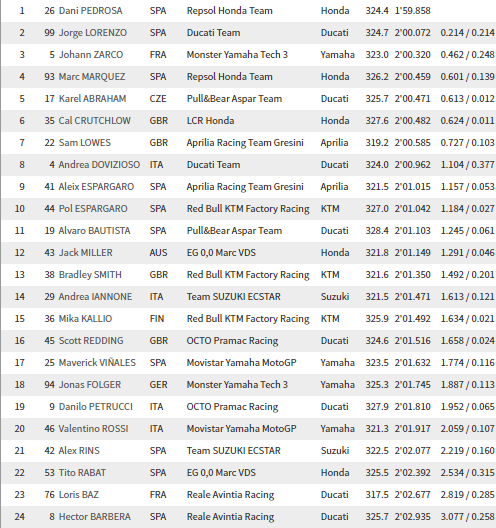The image size is (496, 528).
Task: Click Johann ZARCO rider name
Action: click(91, 55)
